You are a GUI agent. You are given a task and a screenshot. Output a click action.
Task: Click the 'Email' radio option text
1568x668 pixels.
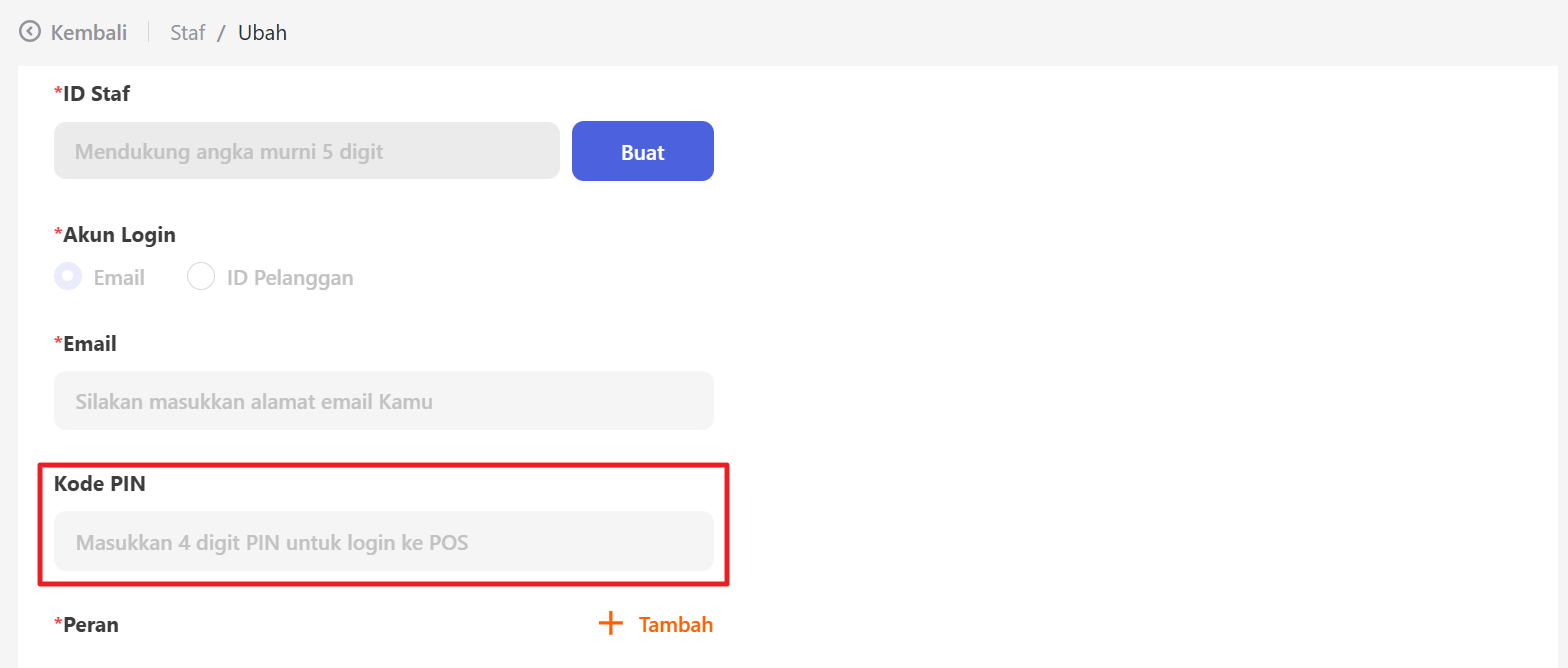click(119, 278)
